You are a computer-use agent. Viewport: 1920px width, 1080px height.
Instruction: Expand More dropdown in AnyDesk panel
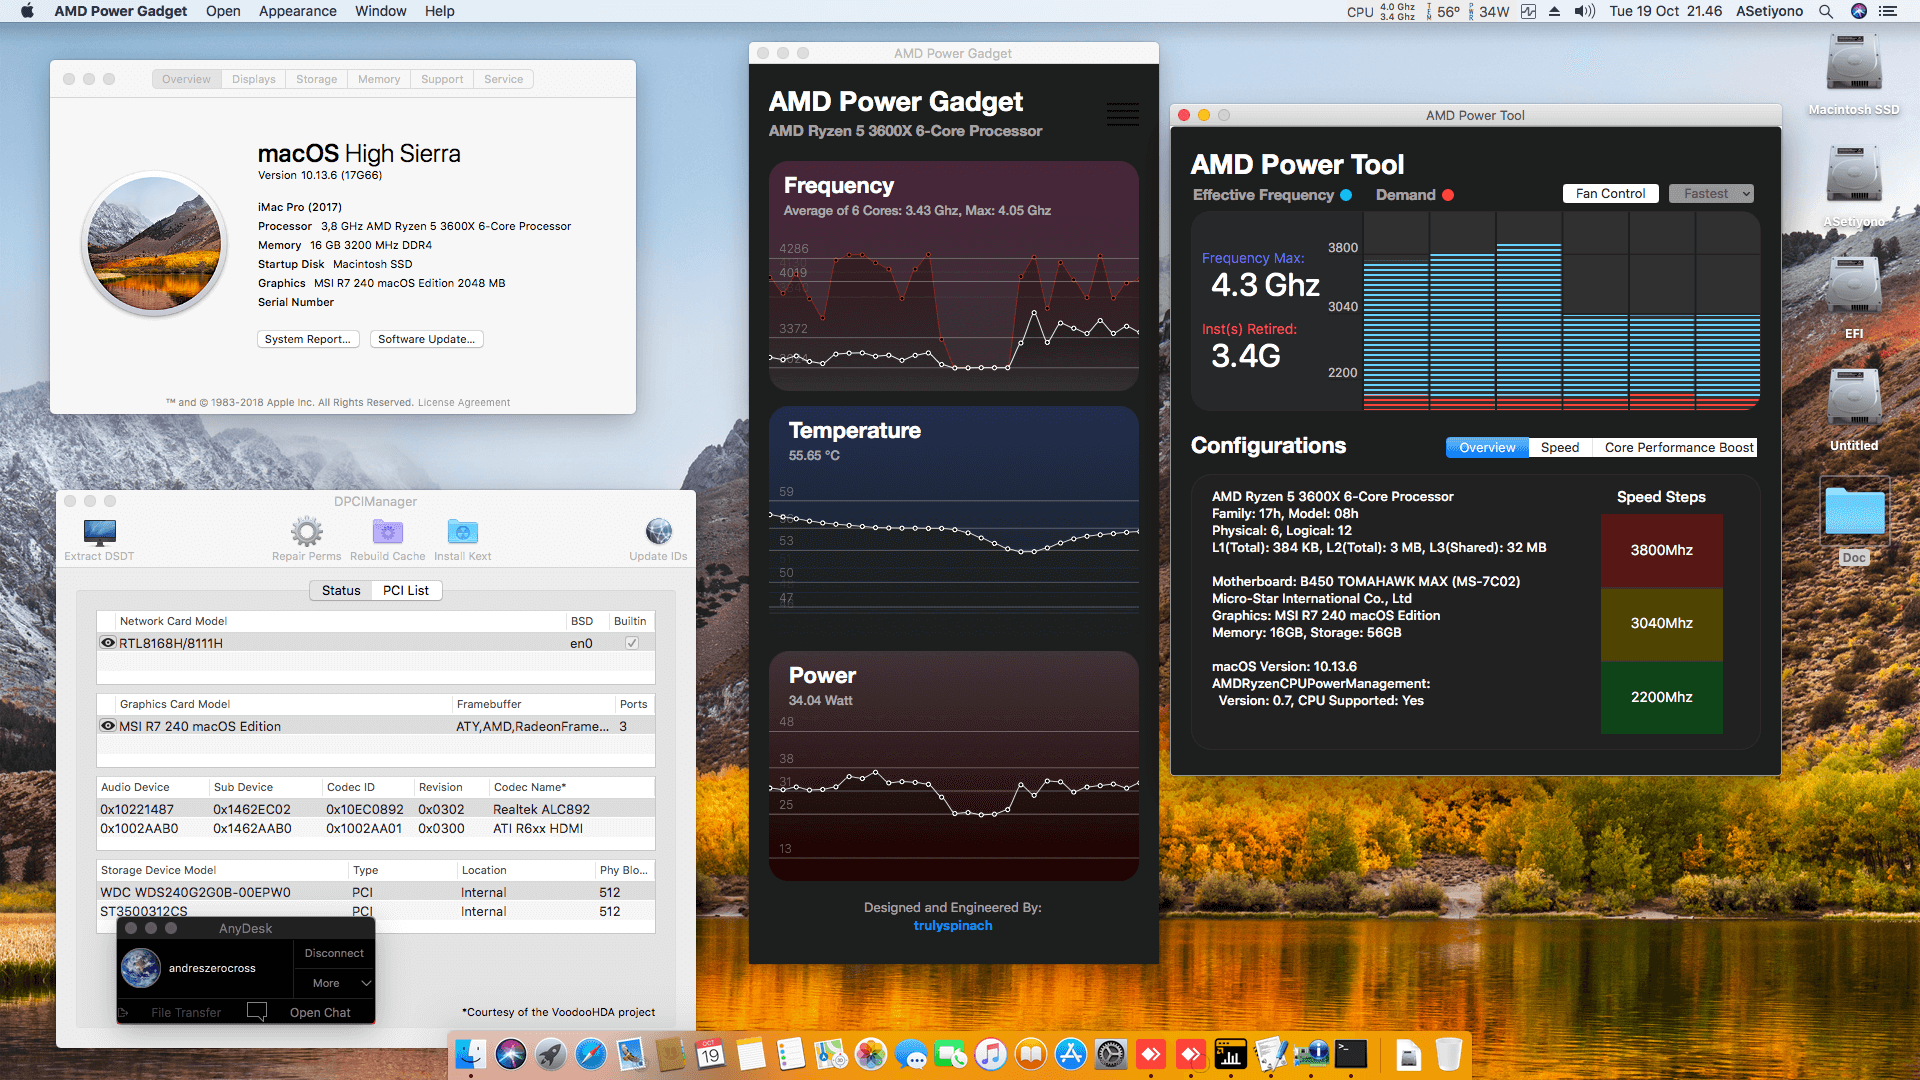[x=341, y=983]
